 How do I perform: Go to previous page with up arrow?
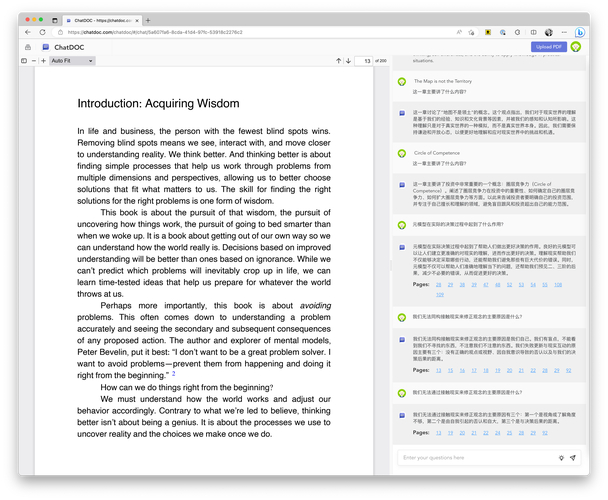coord(337,61)
